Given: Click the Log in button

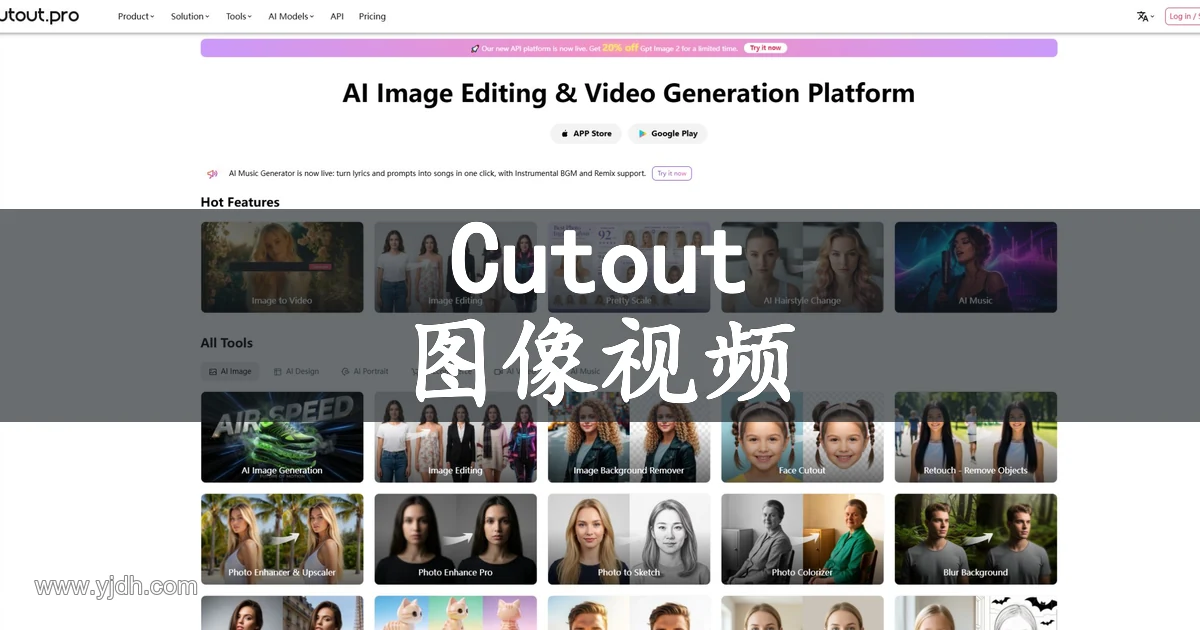Looking at the screenshot, I should (x=1182, y=17).
